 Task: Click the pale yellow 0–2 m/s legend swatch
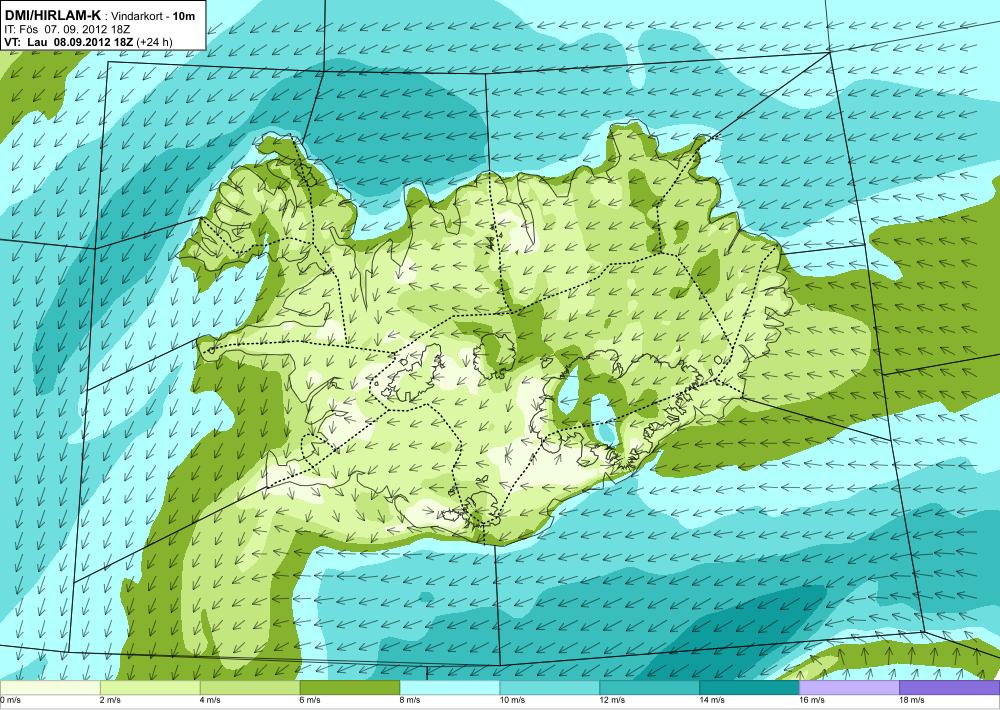click(50, 688)
